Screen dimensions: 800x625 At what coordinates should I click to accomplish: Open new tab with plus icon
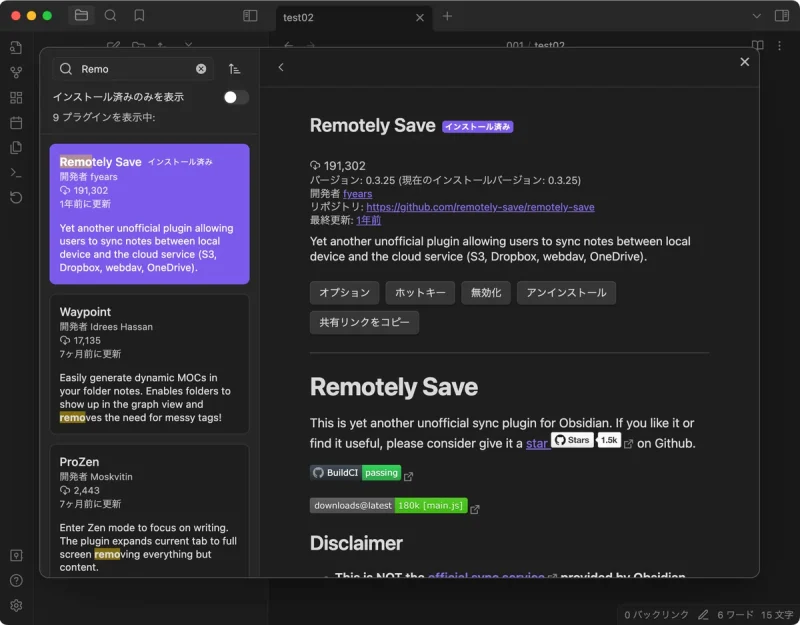pyautogui.click(x=447, y=16)
